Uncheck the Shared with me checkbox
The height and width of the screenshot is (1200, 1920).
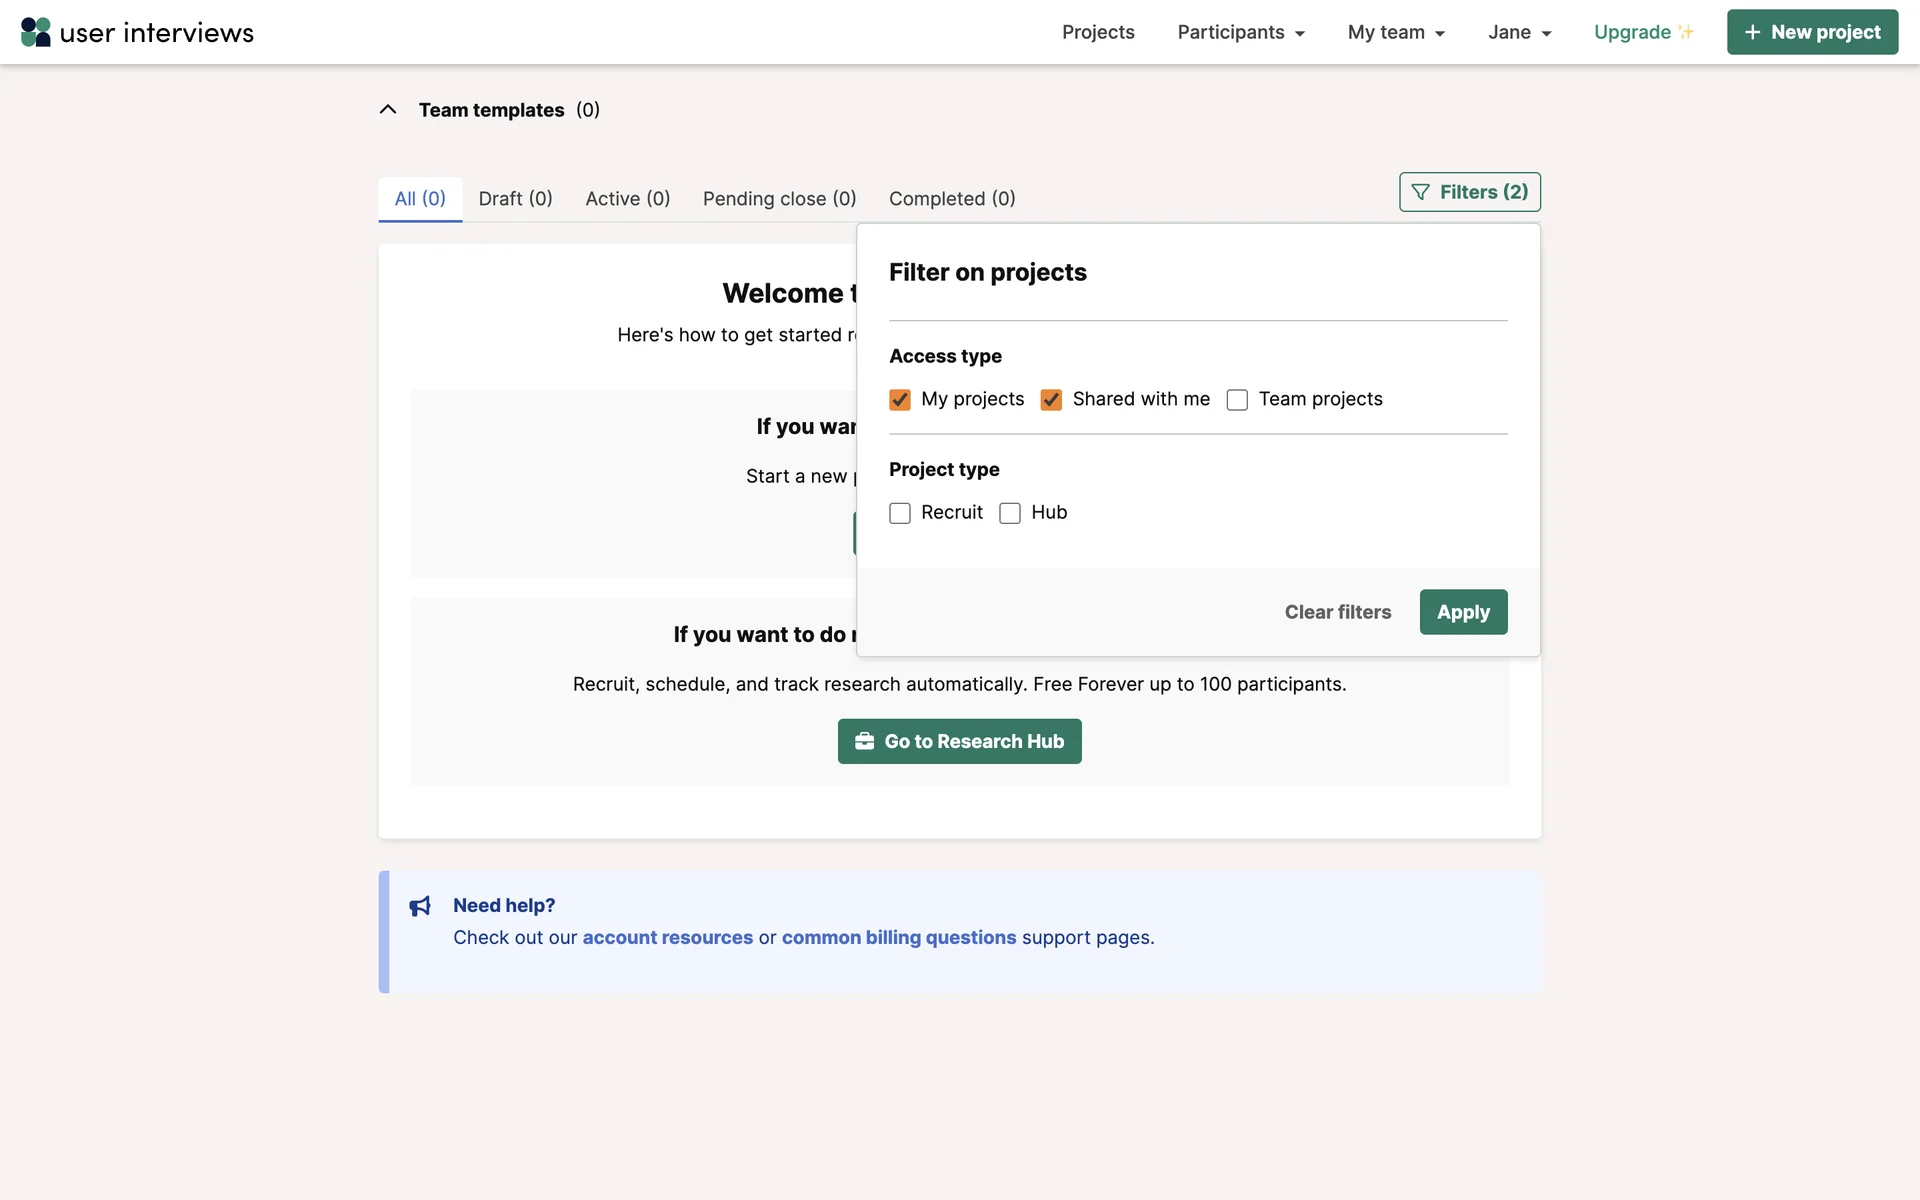(1051, 400)
